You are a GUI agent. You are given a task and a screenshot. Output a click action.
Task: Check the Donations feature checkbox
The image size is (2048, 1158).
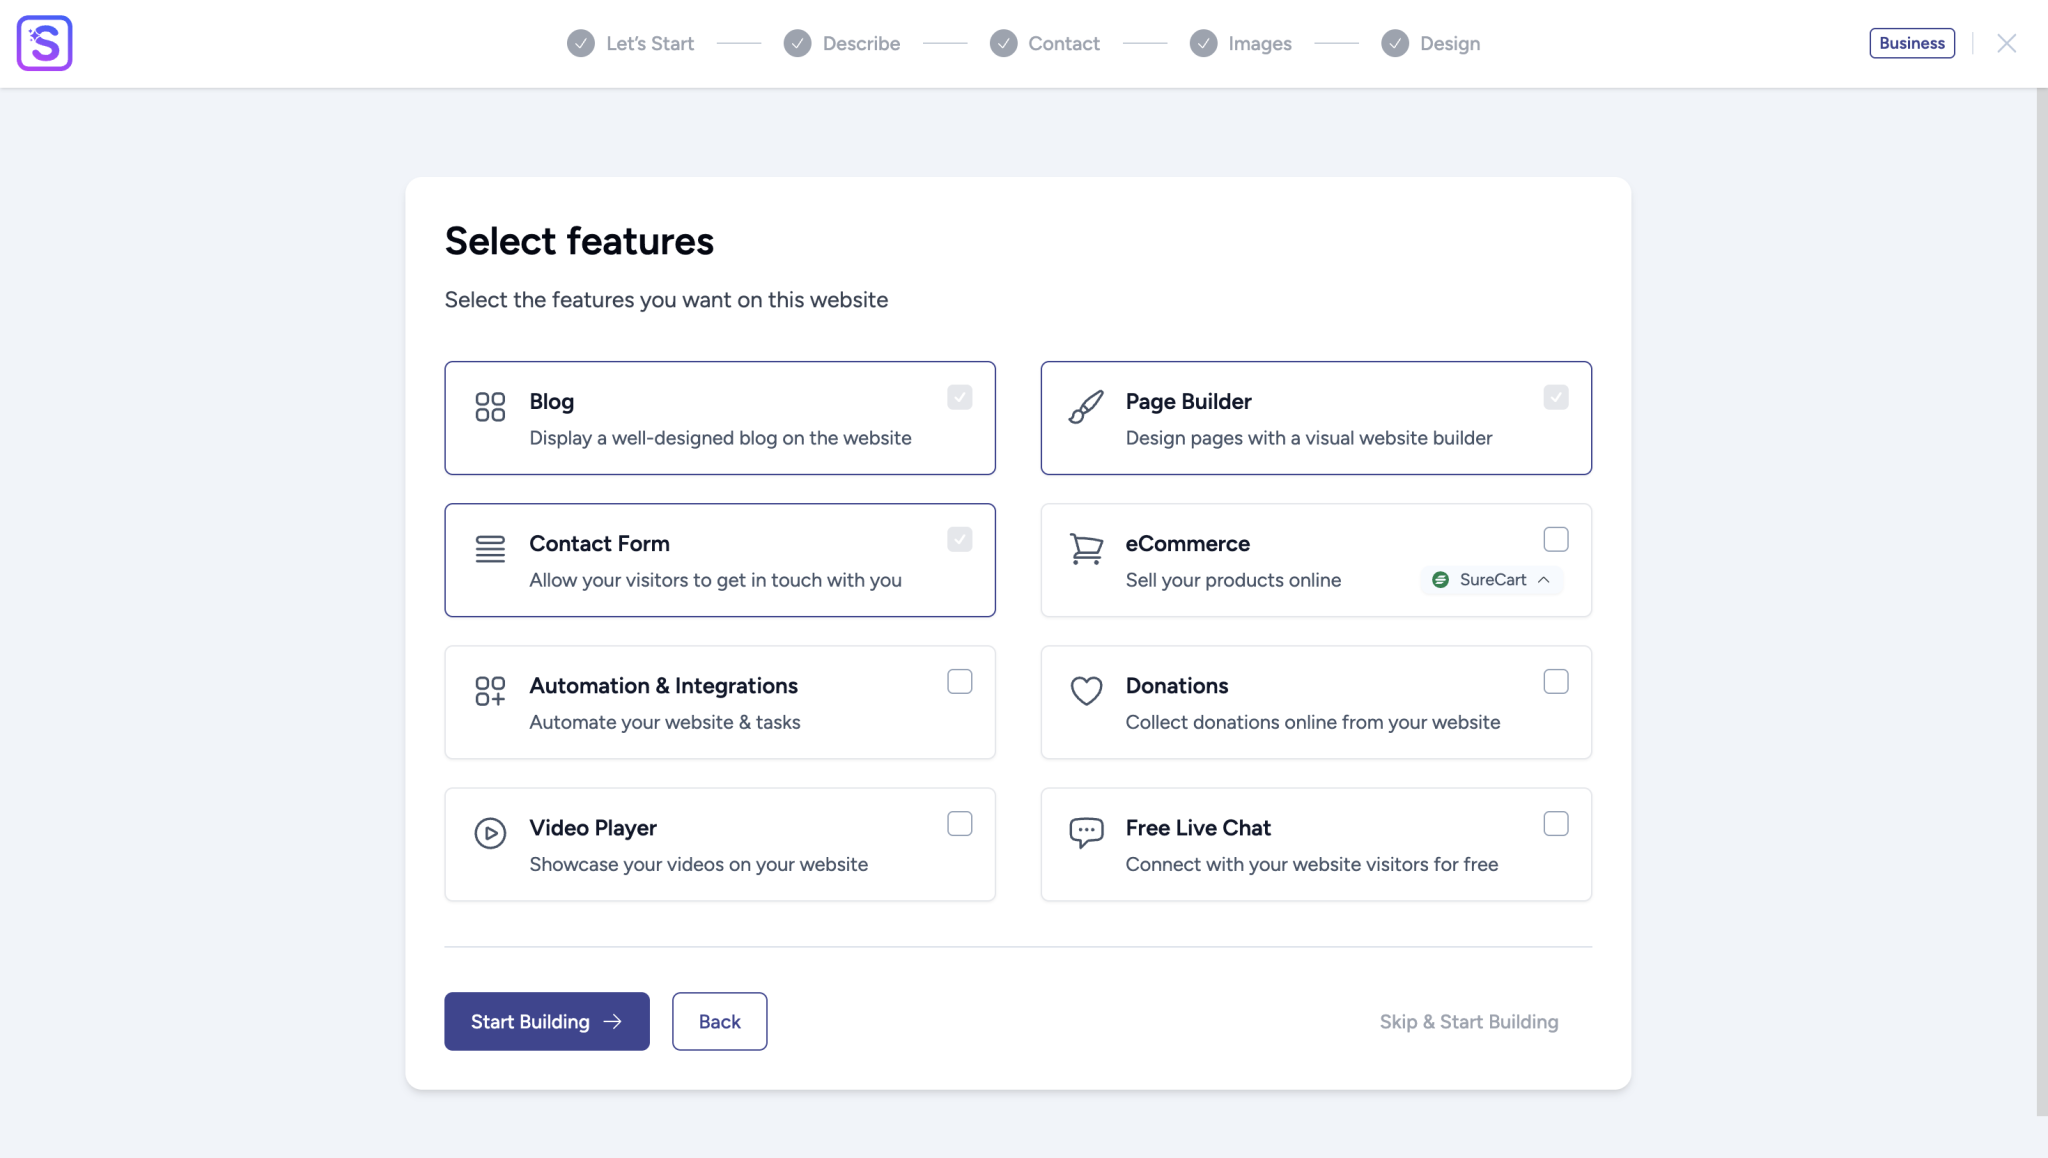(x=1555, y=681)
